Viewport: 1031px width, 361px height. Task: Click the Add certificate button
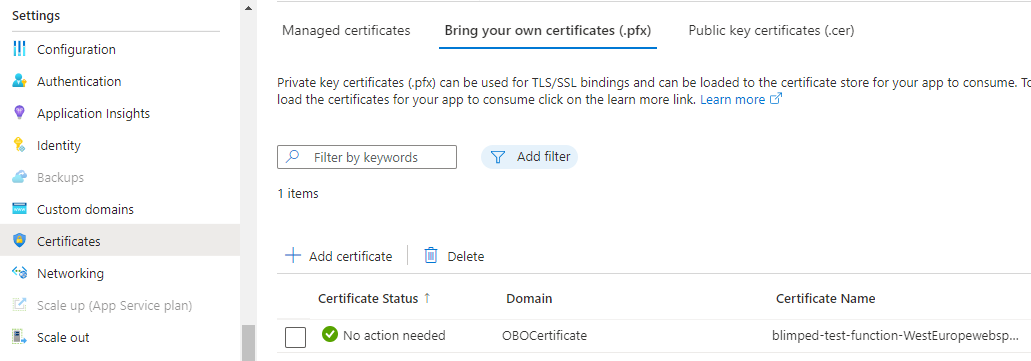tap(339, 256)
